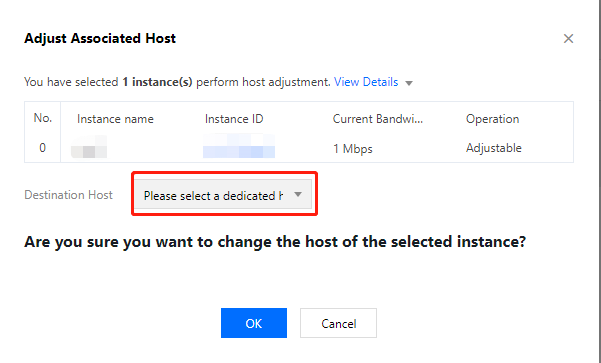Screen dimensions: 601x363
Task: Click the Destination Host dropdown arrow
Action: tap(298, 195)
